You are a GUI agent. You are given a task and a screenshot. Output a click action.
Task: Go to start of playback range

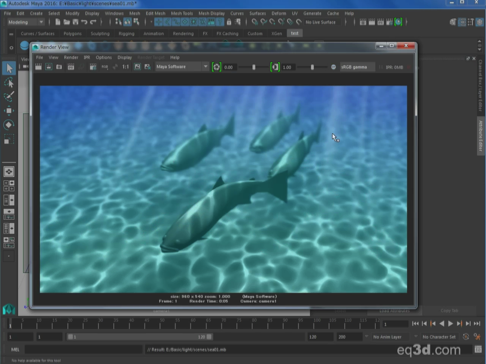(415, 323)
